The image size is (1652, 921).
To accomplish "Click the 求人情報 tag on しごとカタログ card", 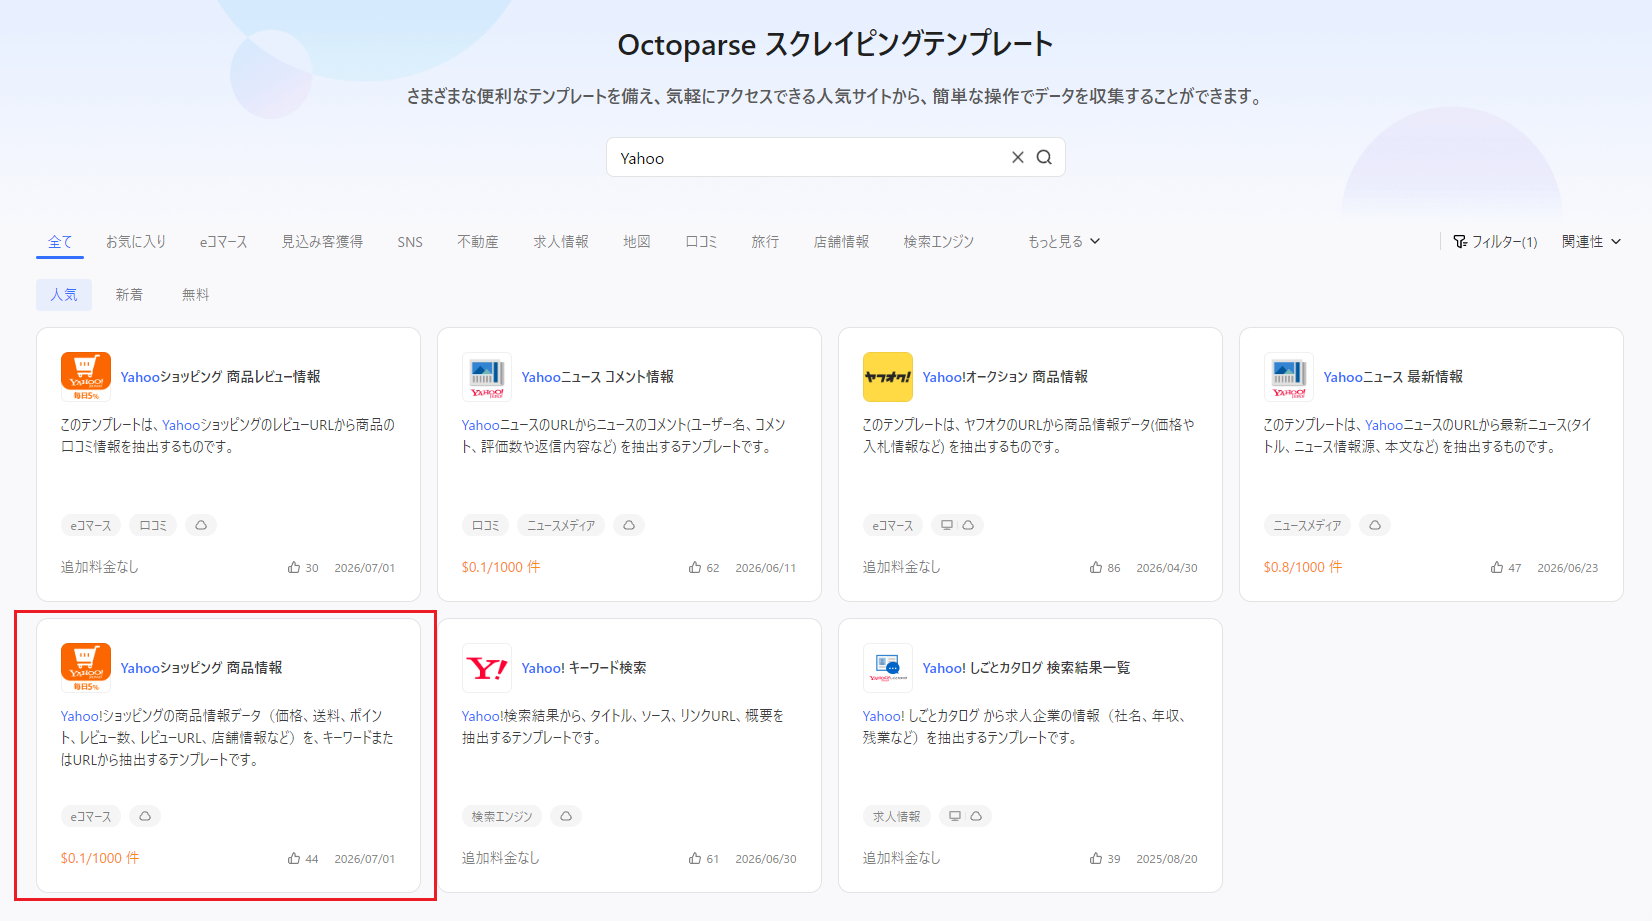I will (897, 816).
